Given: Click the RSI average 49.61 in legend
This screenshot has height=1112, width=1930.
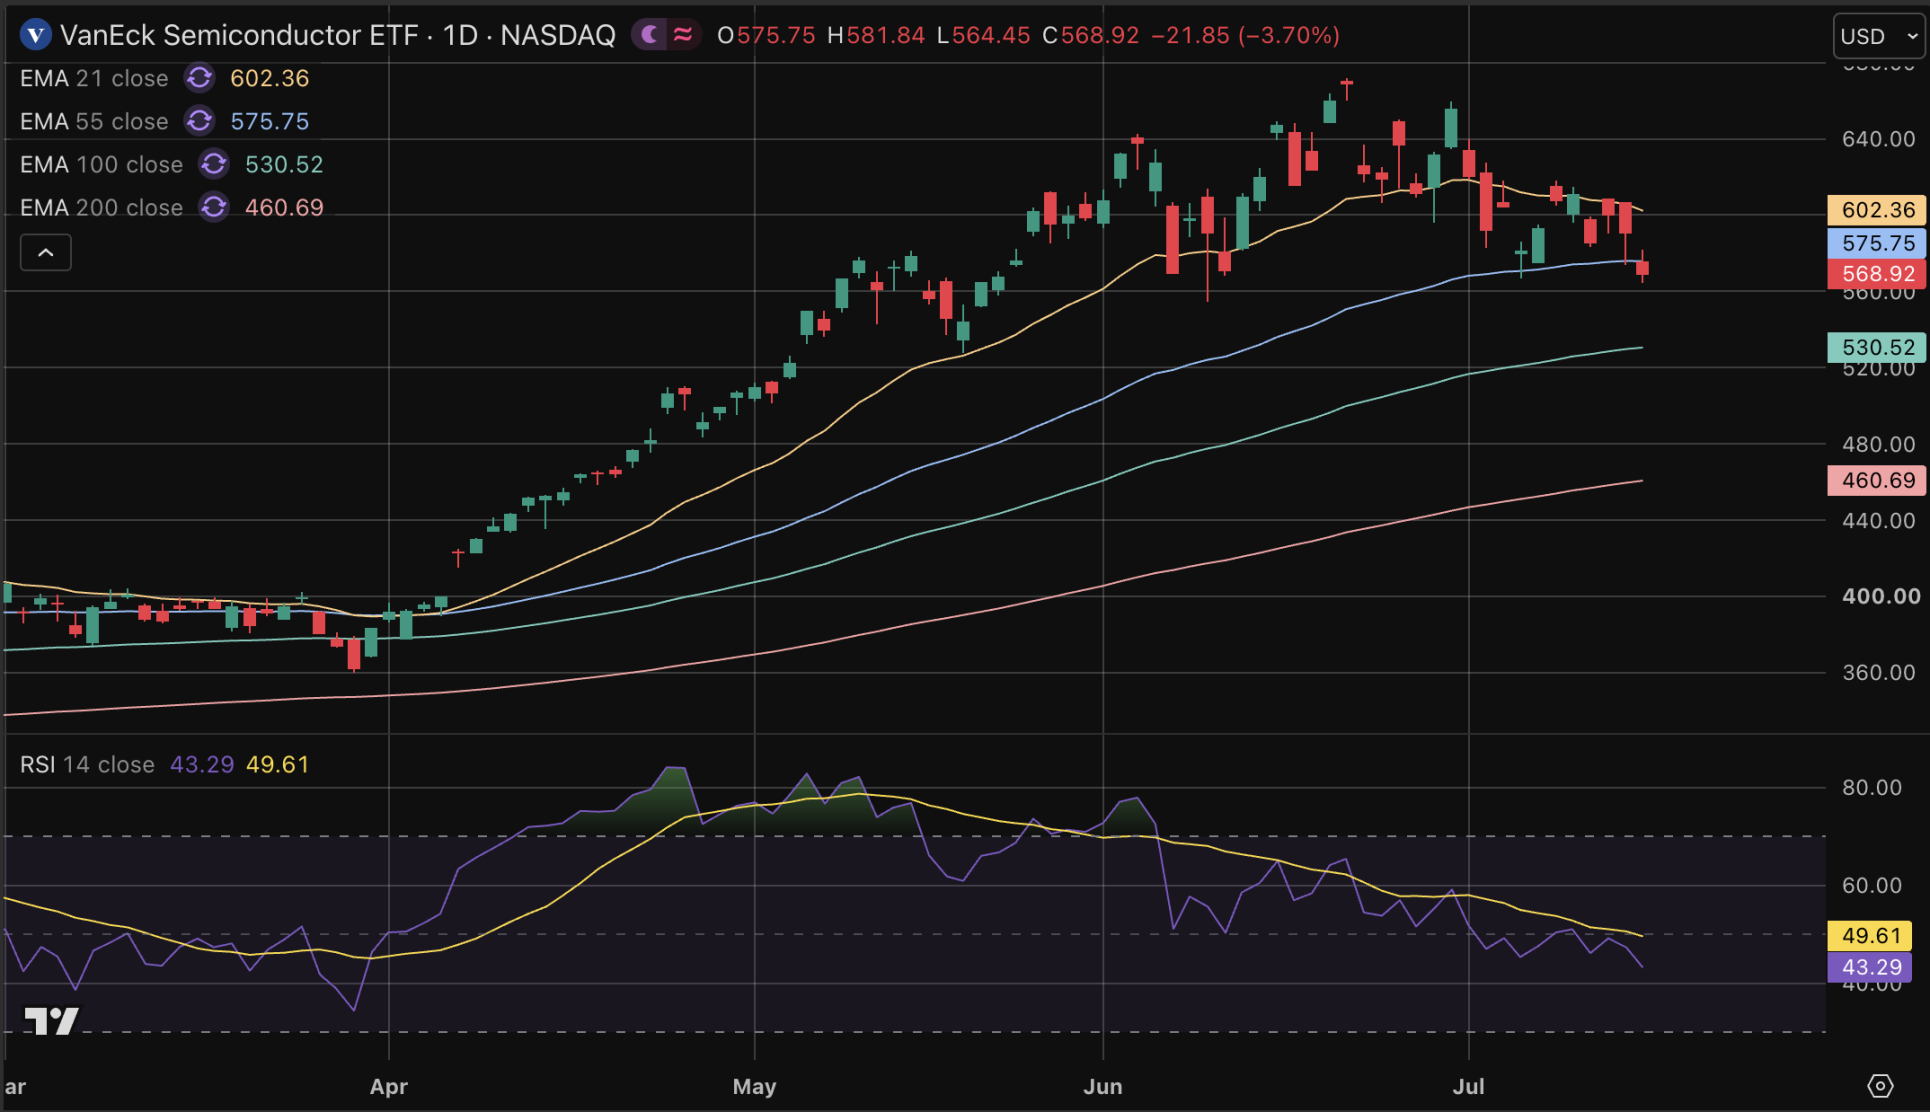Looking at the screenshot, I should click(278, 764).
